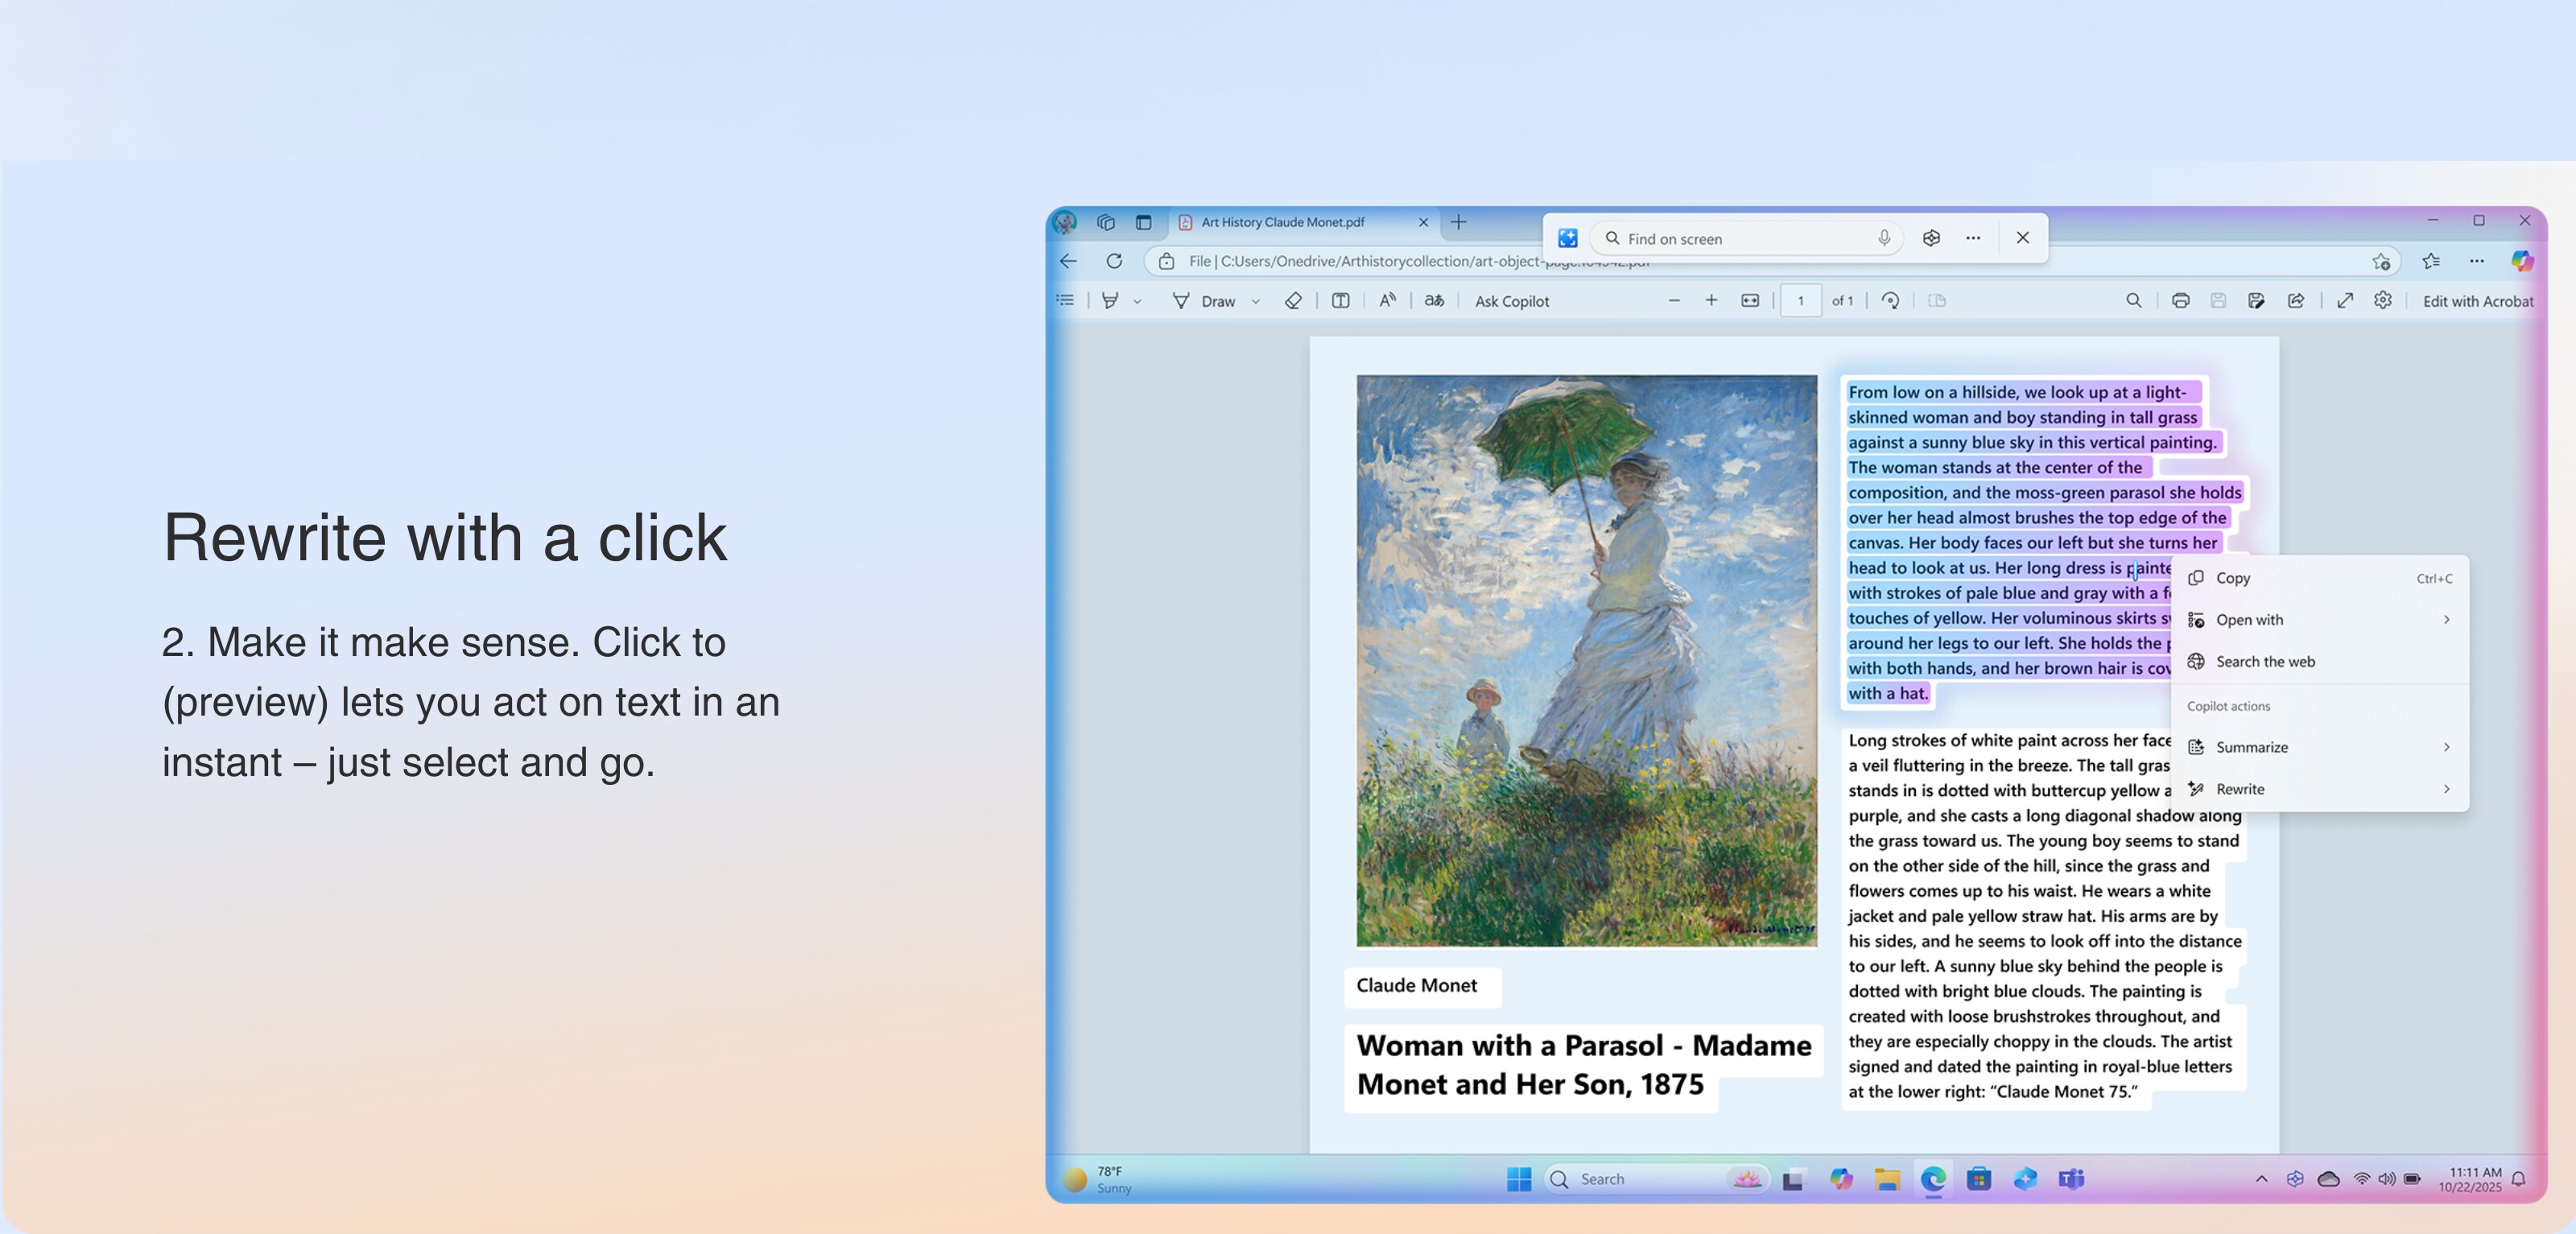Choose Rewrite from the context menu
The width and height of the screenshot is (2576, 1234).
pos(2240,789)
